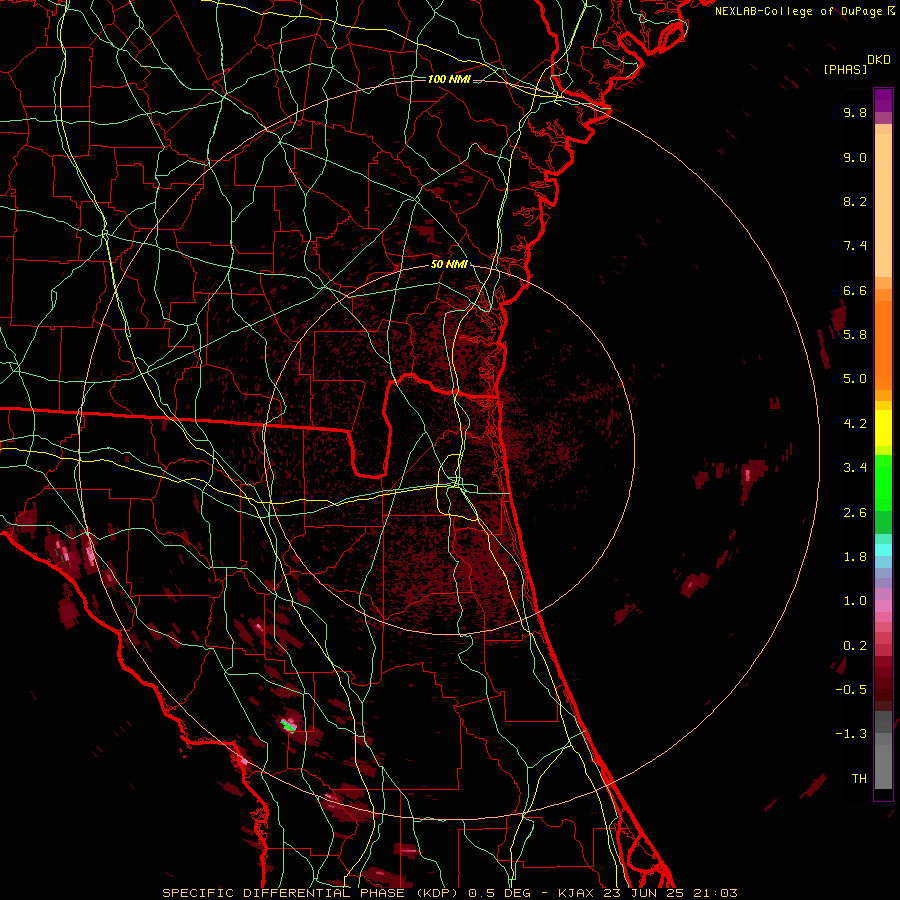Viewport: 900px width, 900px height.
Task: Click the 5.0 scale value
Action: click(x=855, y=379)
